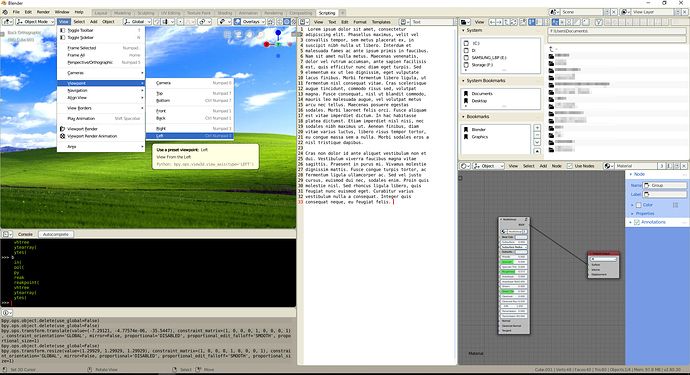Click the scene browse icon
690x375 pixels.
(x=554, y=12)
